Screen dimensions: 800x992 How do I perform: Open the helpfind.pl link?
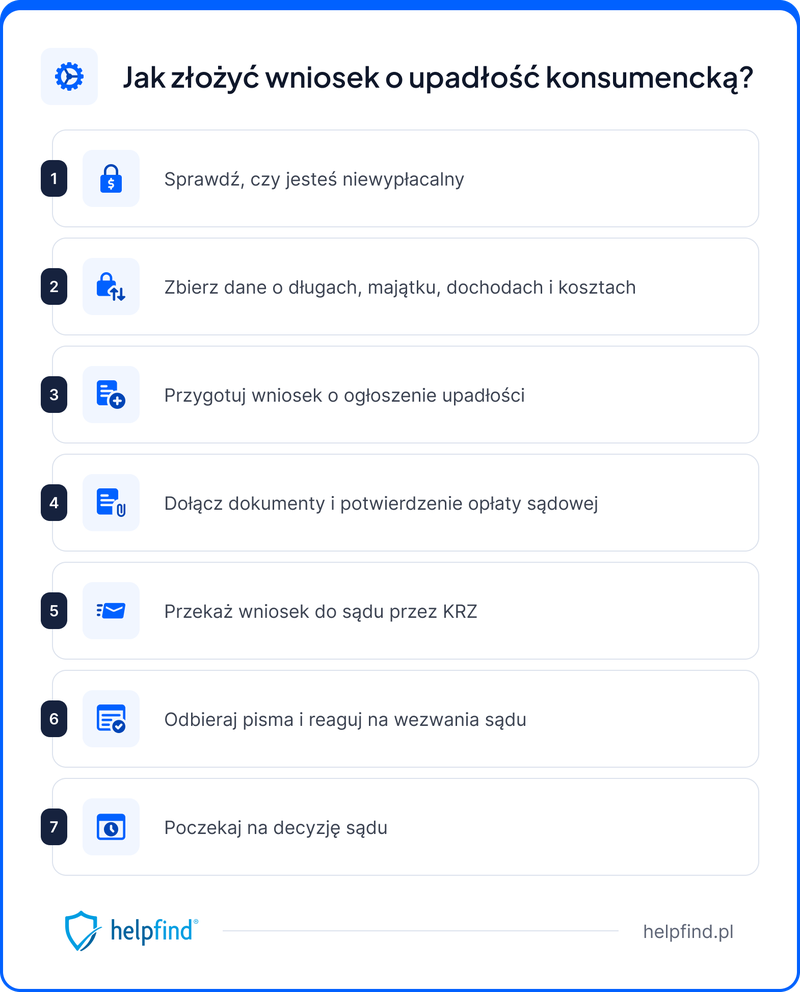pyautogui.click(x=689, y=932)
